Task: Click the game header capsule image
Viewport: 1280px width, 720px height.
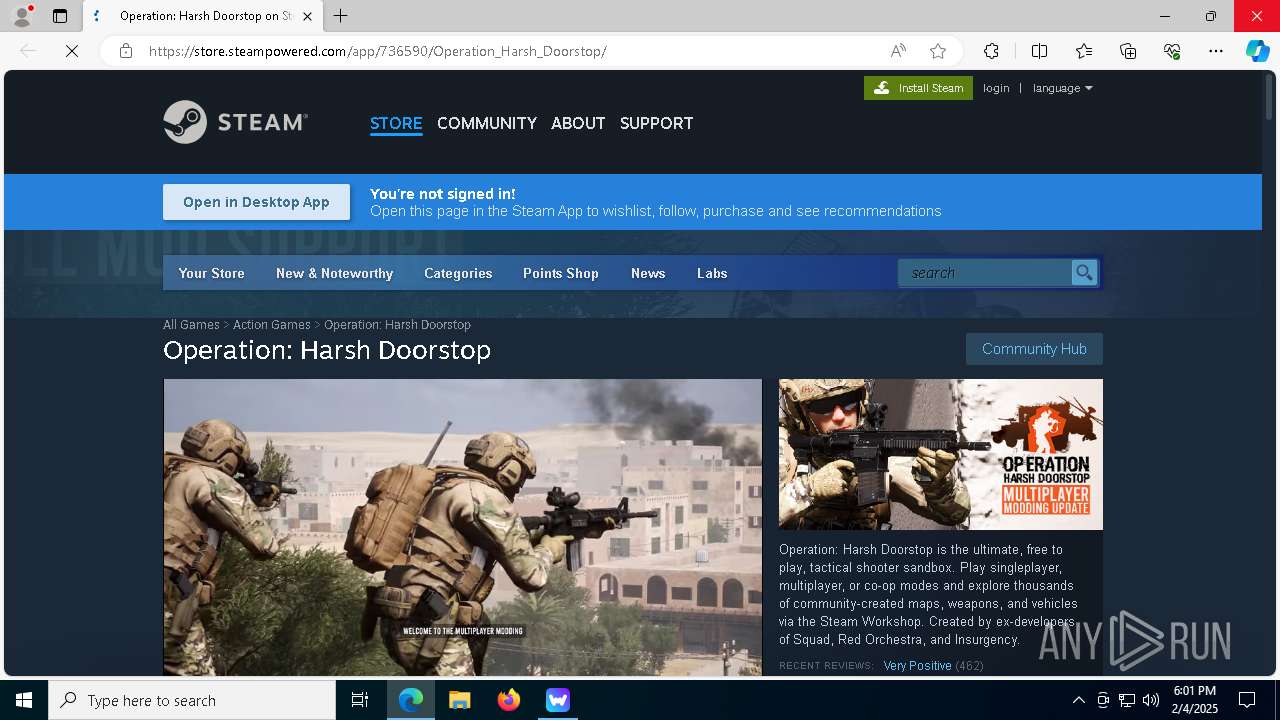Action: tap(941, 454)
